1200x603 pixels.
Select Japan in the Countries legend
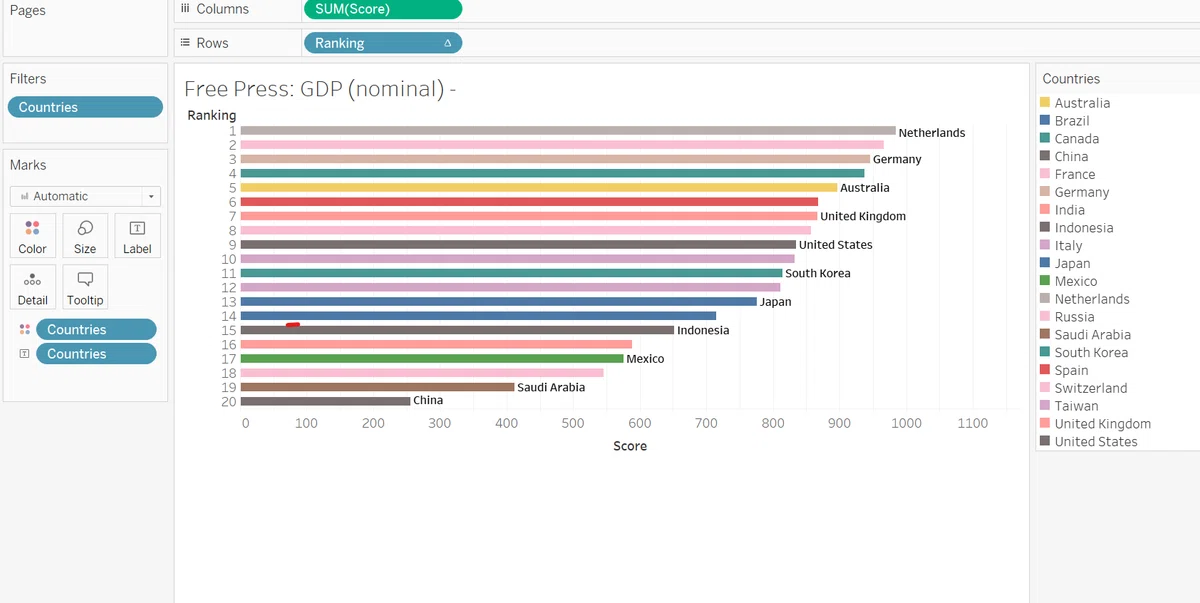pyautogui.click(x=1072, y=264)
